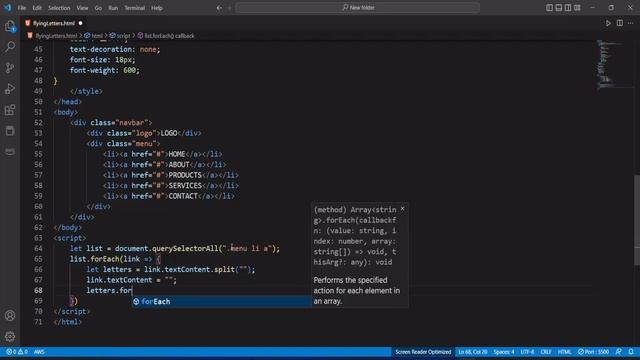640x360 pixels.
Task: Go back with navigation arrow
Action: click(219, 8)
